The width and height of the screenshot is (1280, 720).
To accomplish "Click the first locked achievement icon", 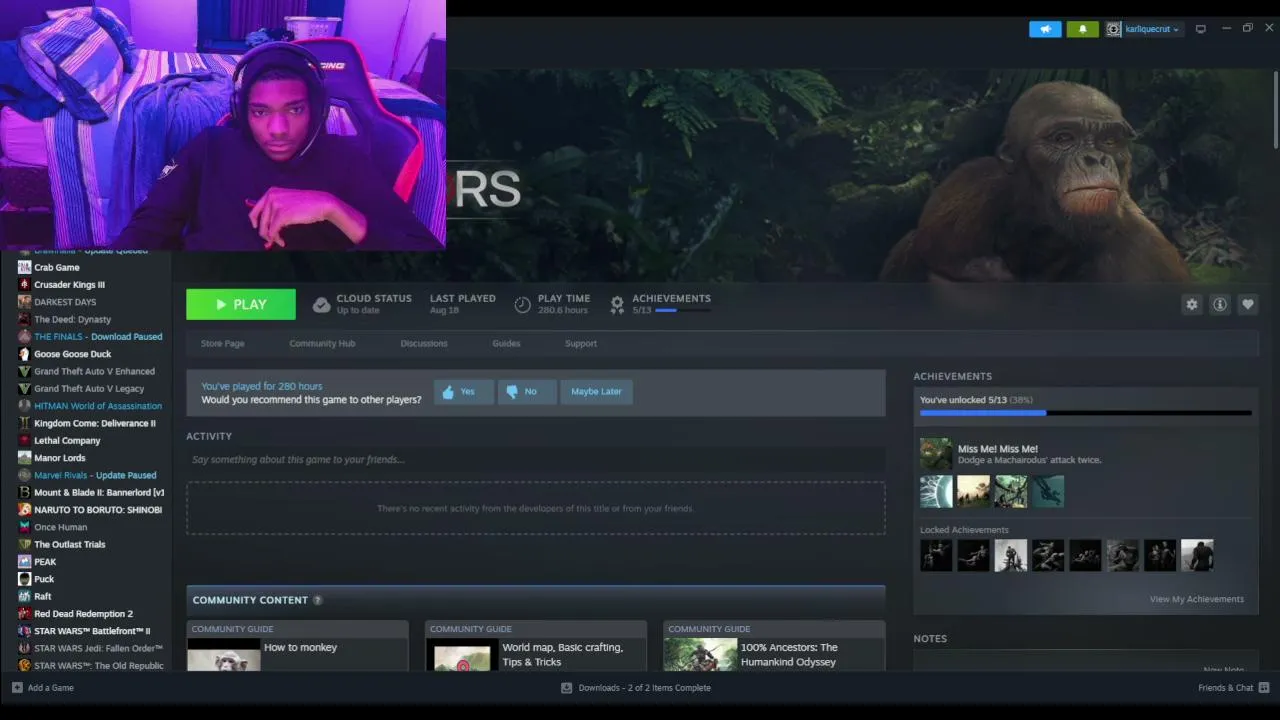I will 936,556.
